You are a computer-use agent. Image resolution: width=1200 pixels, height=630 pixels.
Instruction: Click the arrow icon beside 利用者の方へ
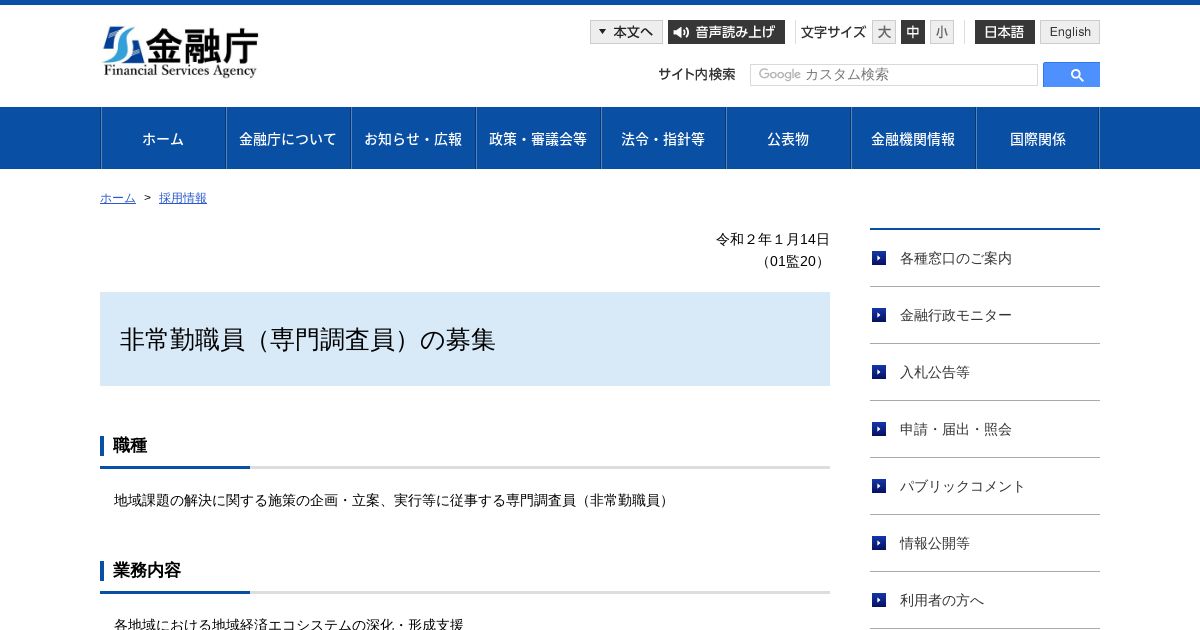tap(879, 600)
